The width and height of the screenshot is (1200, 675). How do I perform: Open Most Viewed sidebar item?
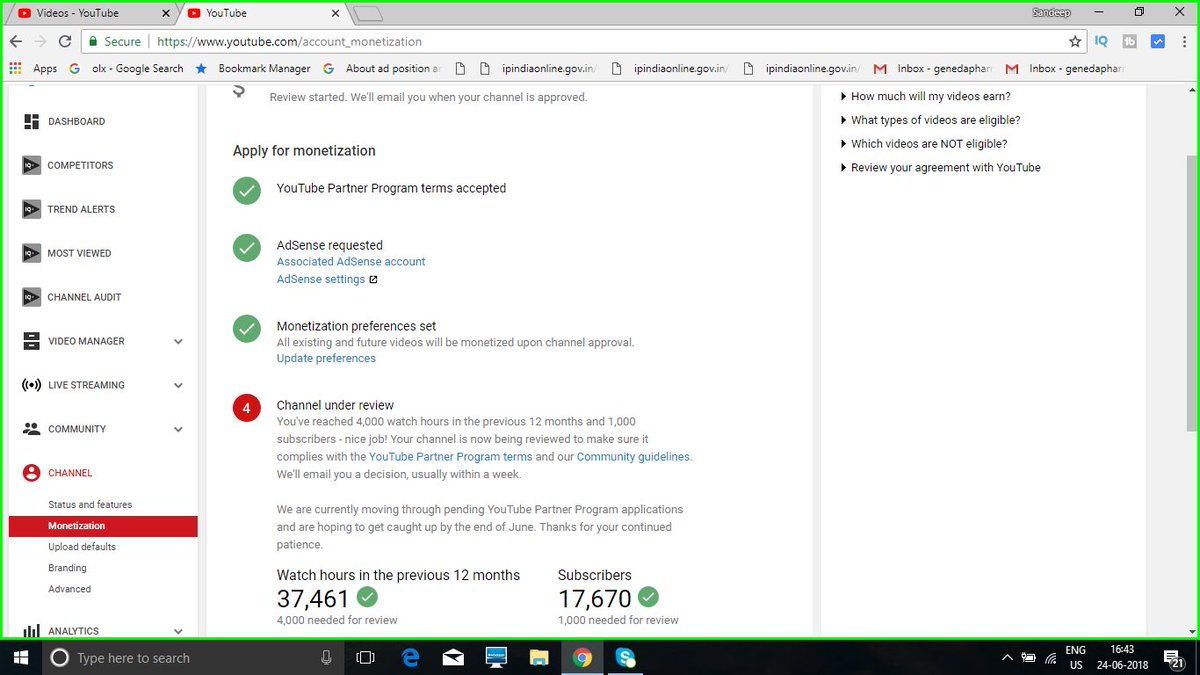79,253
